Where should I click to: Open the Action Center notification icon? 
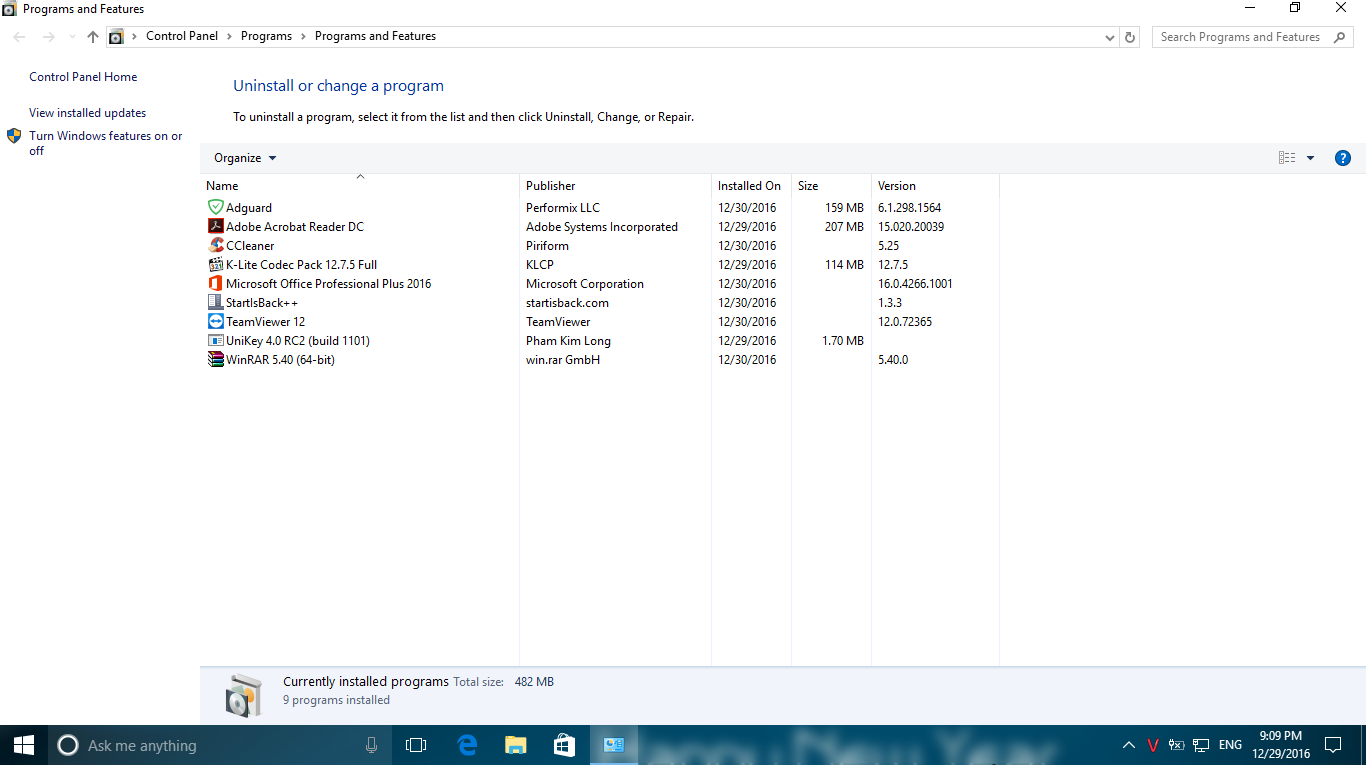click(1333, 745)
